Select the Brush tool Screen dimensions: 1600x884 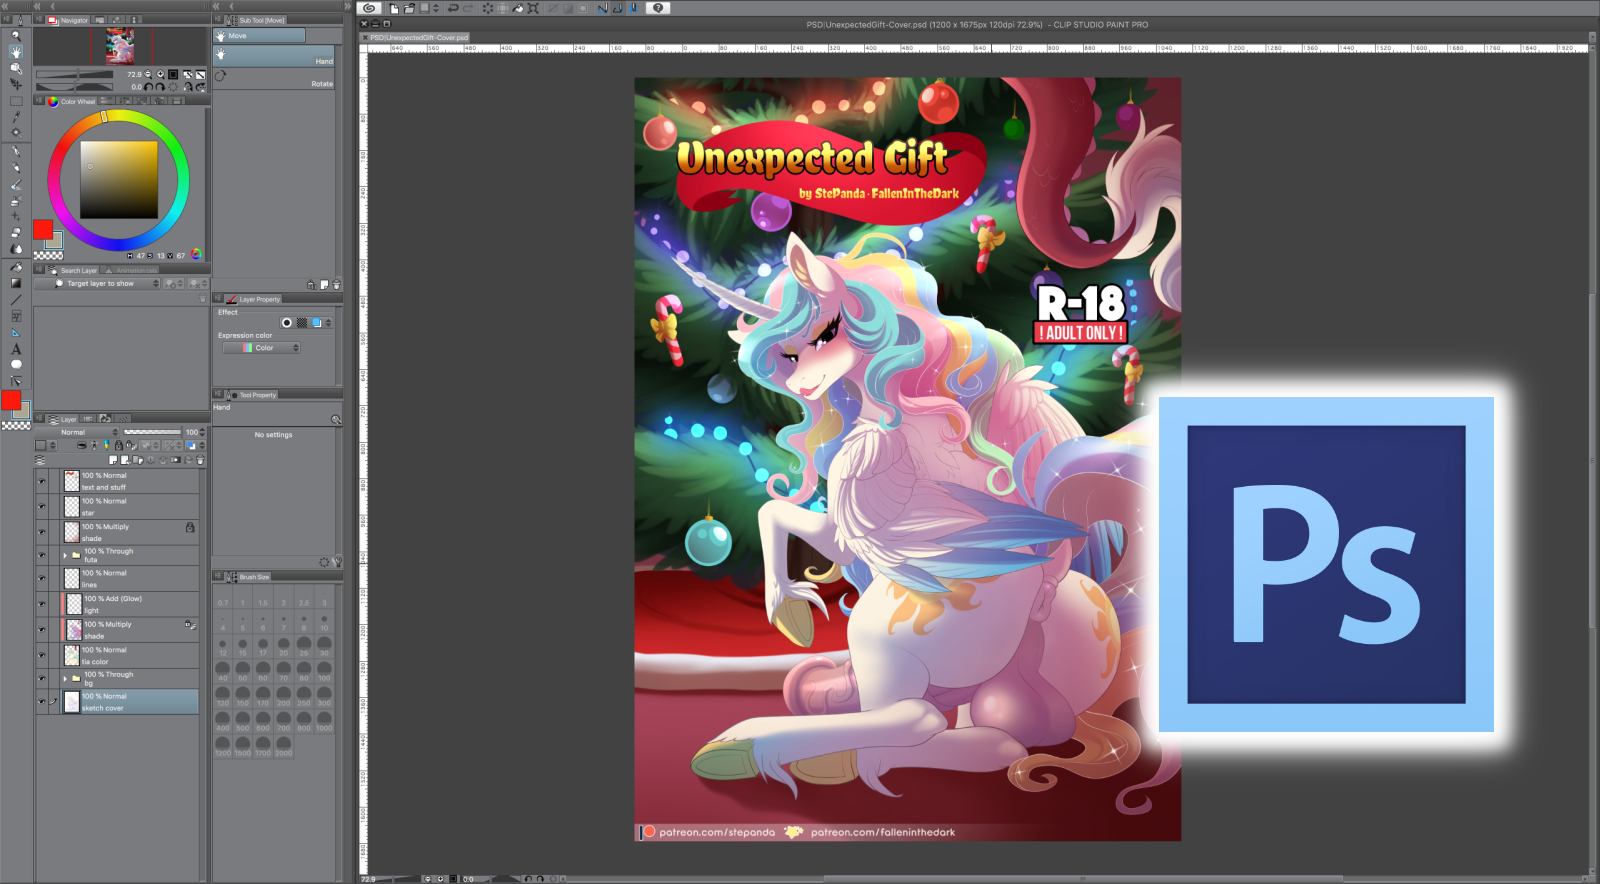(16, 185)
